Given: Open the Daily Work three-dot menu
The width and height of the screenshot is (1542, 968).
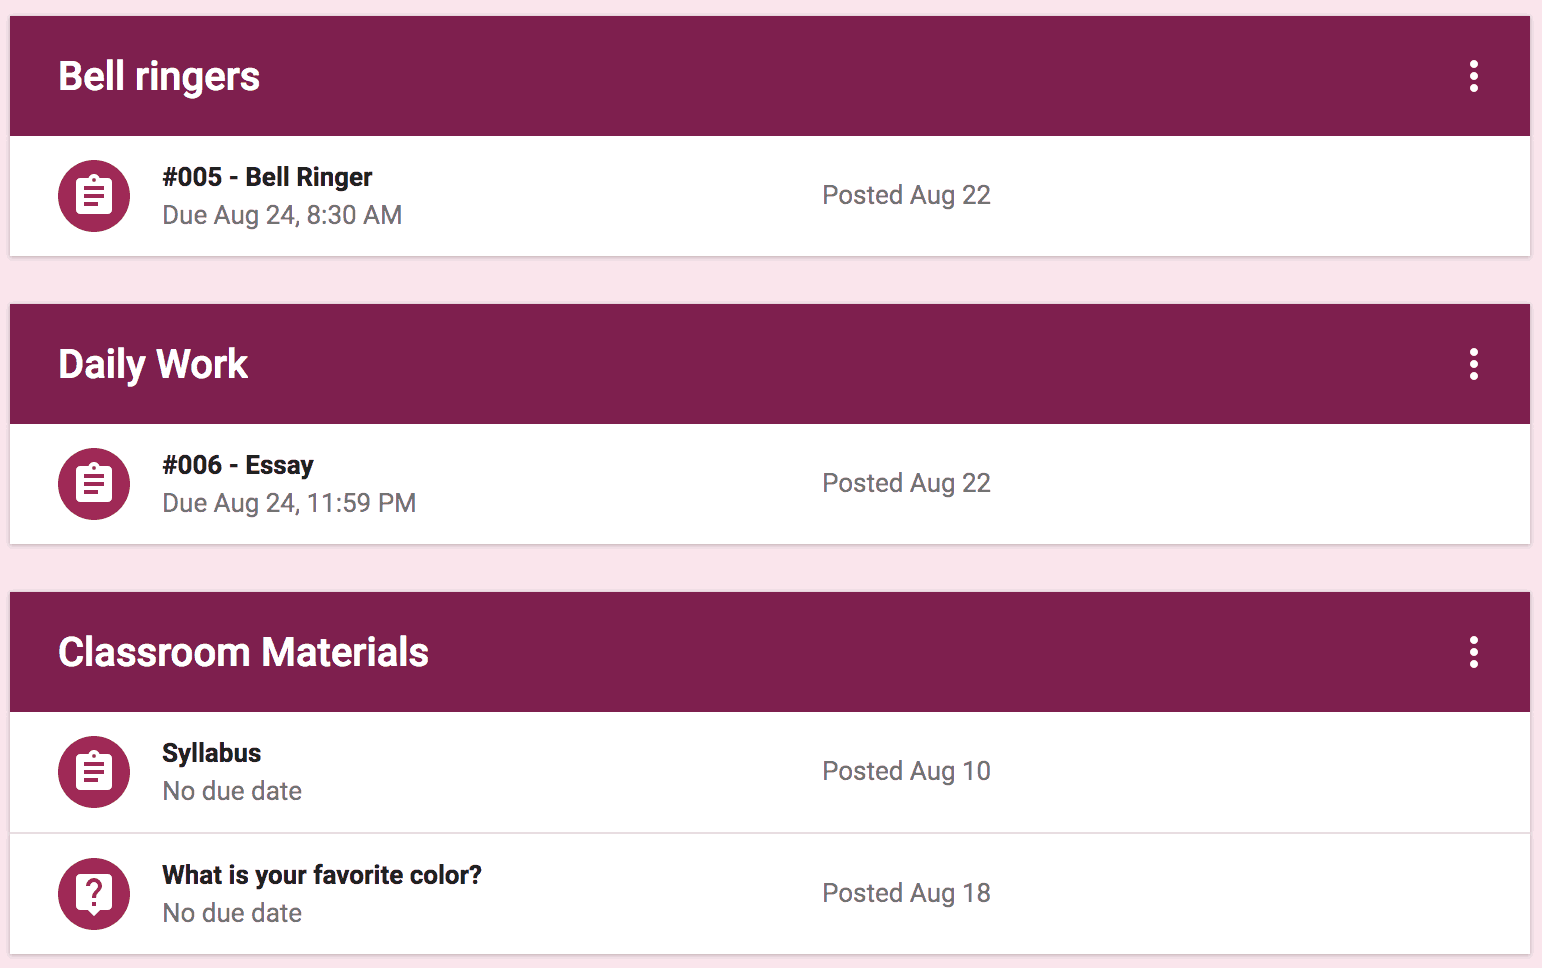Looking at the screenshot, I should pyautogui.click(x=1473, y=364).
